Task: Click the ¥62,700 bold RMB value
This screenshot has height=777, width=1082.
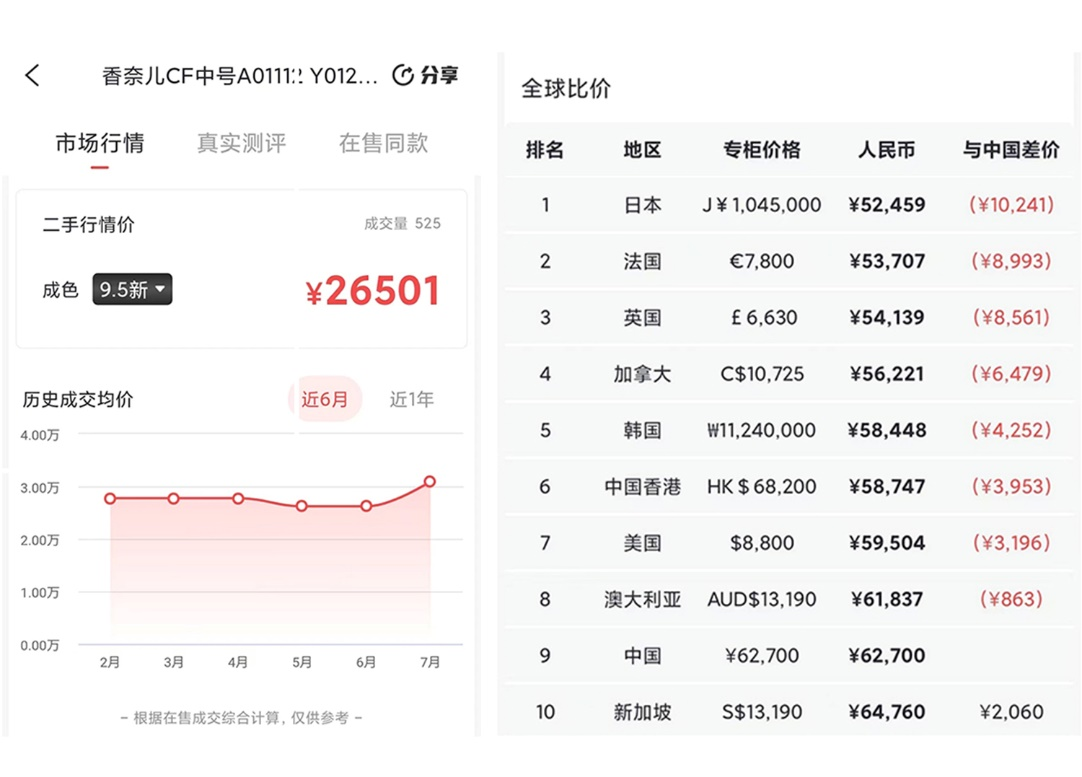Action: coord(887,656)
